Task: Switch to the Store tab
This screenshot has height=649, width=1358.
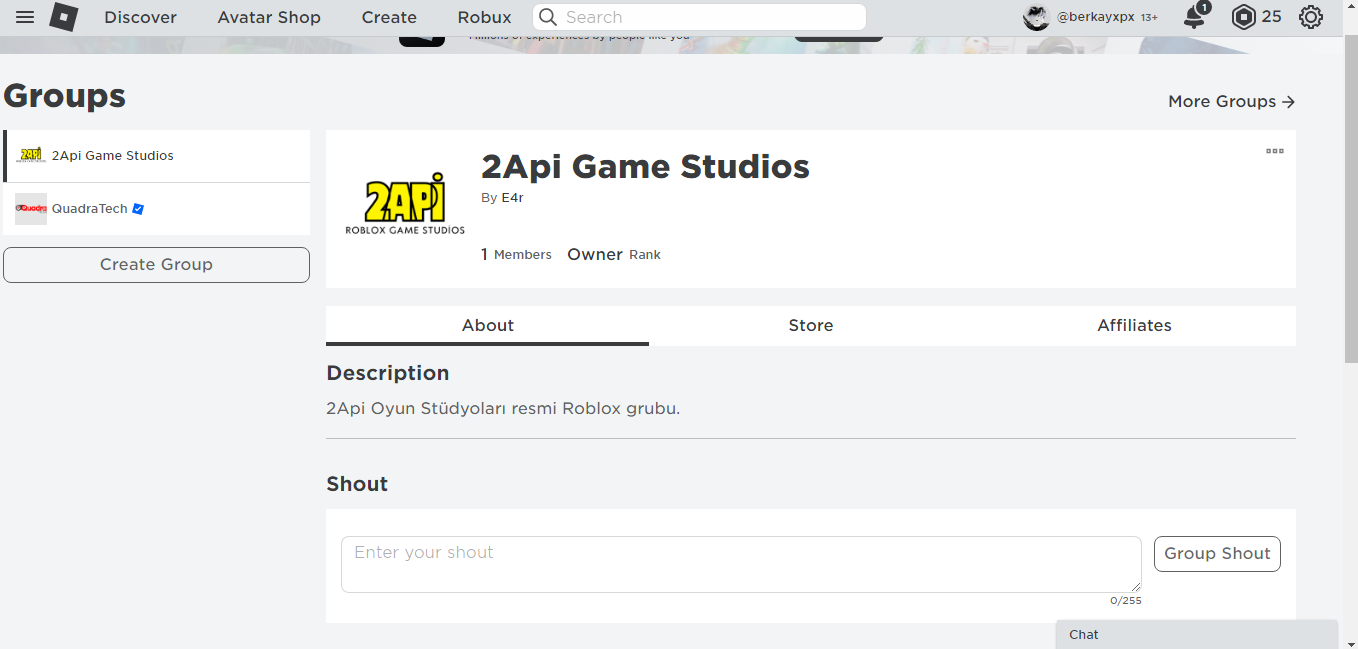Action: [x=810, y=325]
